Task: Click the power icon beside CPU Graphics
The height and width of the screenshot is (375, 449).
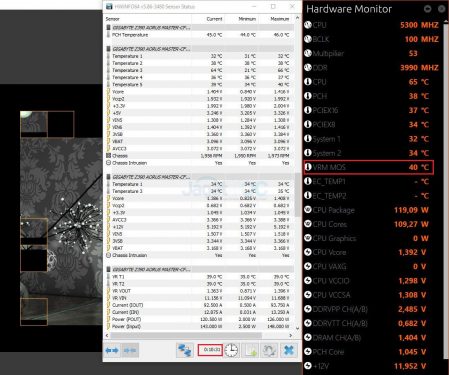Action: (x=308, y=238)
